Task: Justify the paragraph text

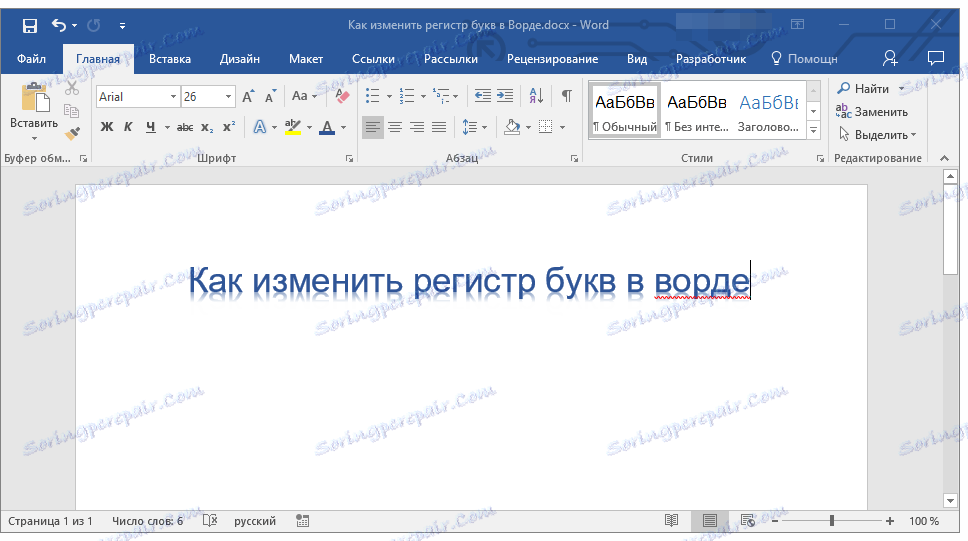Action: pos(439,127)
